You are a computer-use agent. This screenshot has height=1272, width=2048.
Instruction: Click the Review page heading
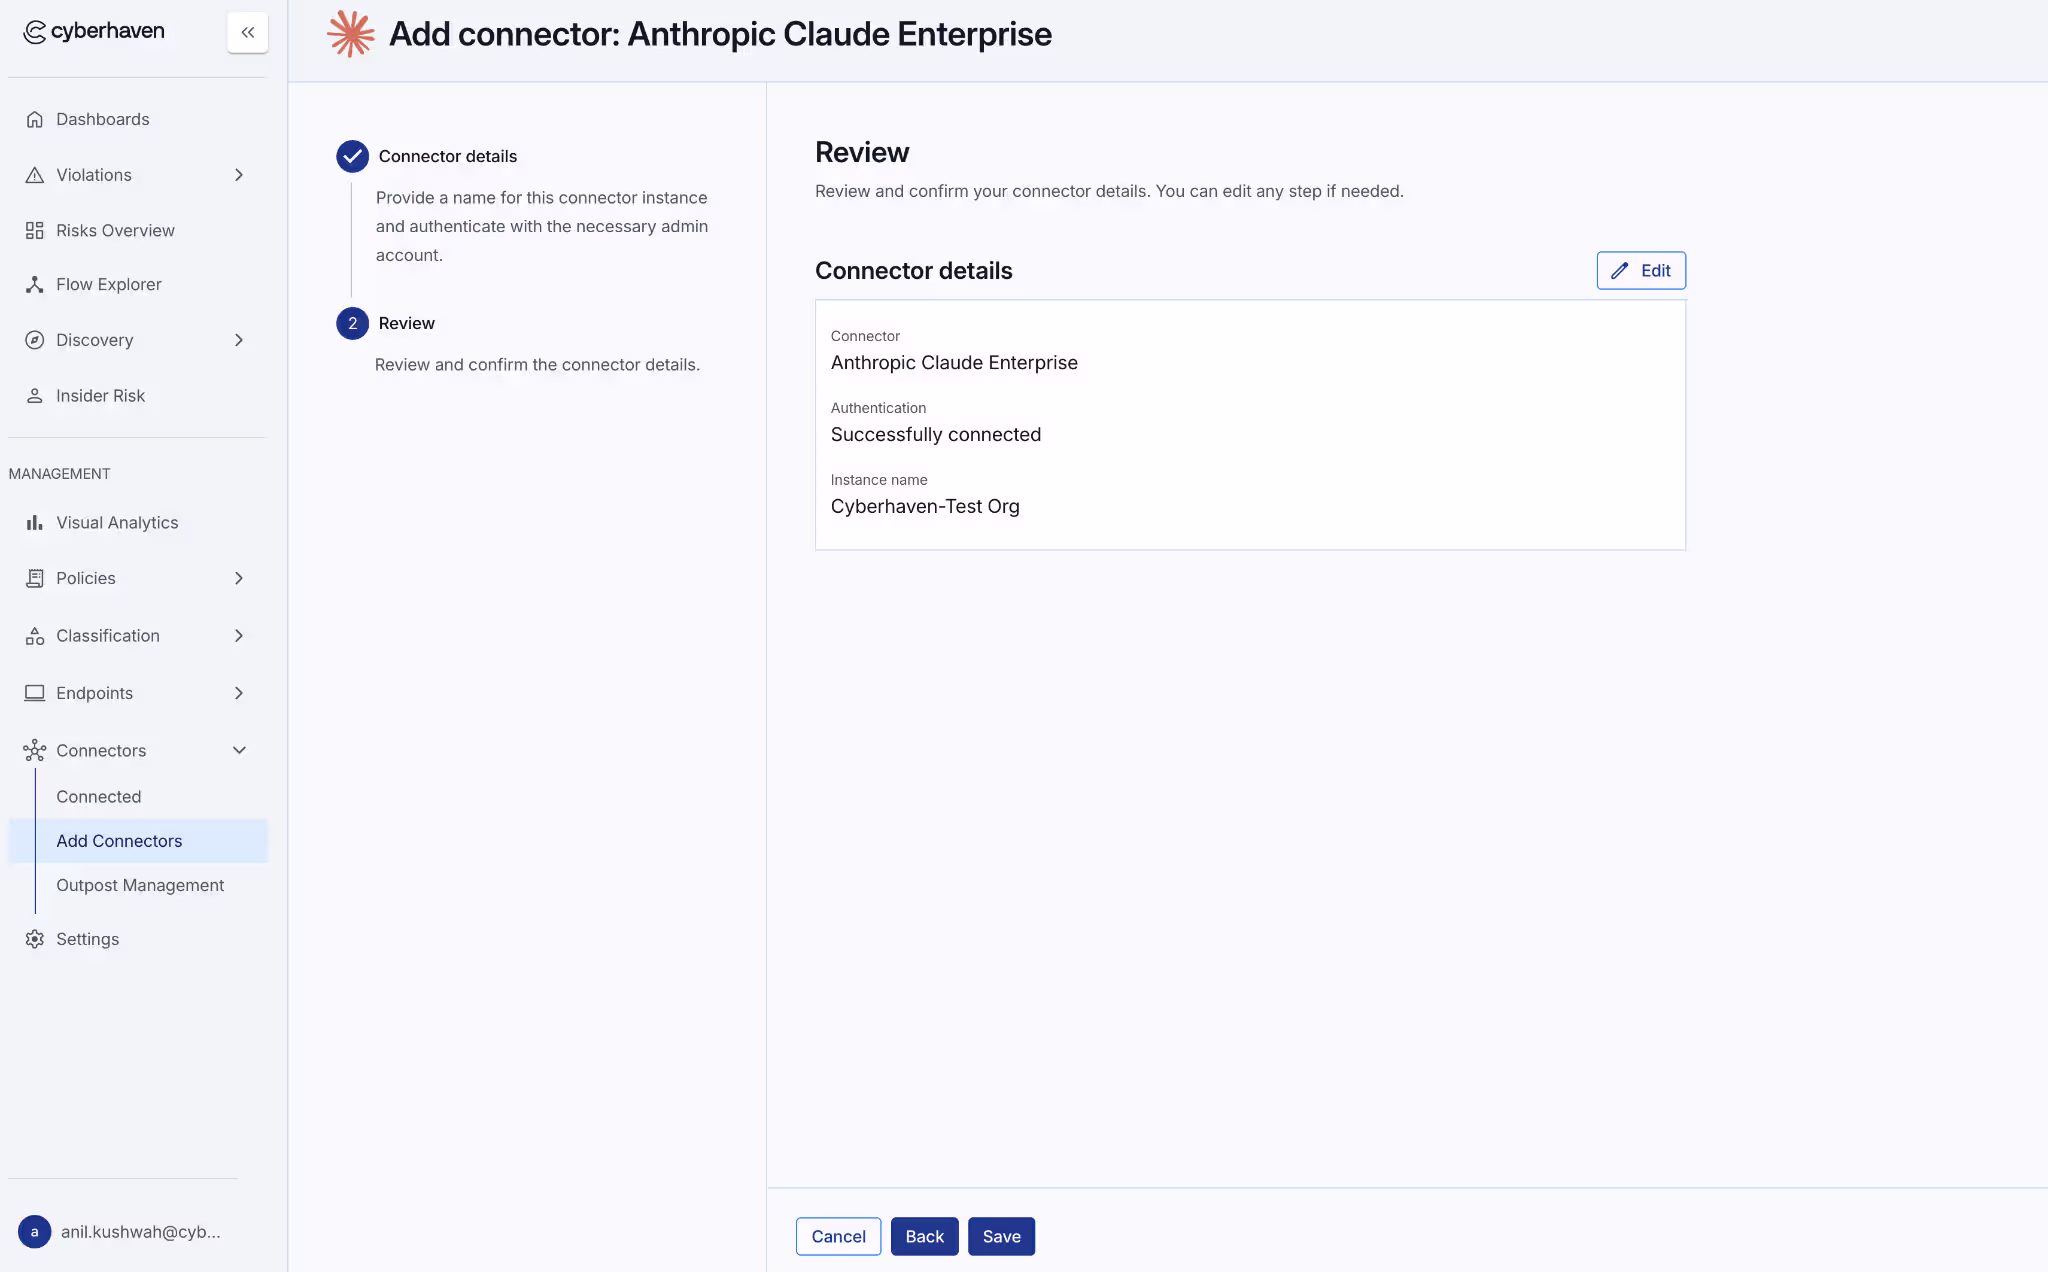pyautogui.click(x=862, y=152)
